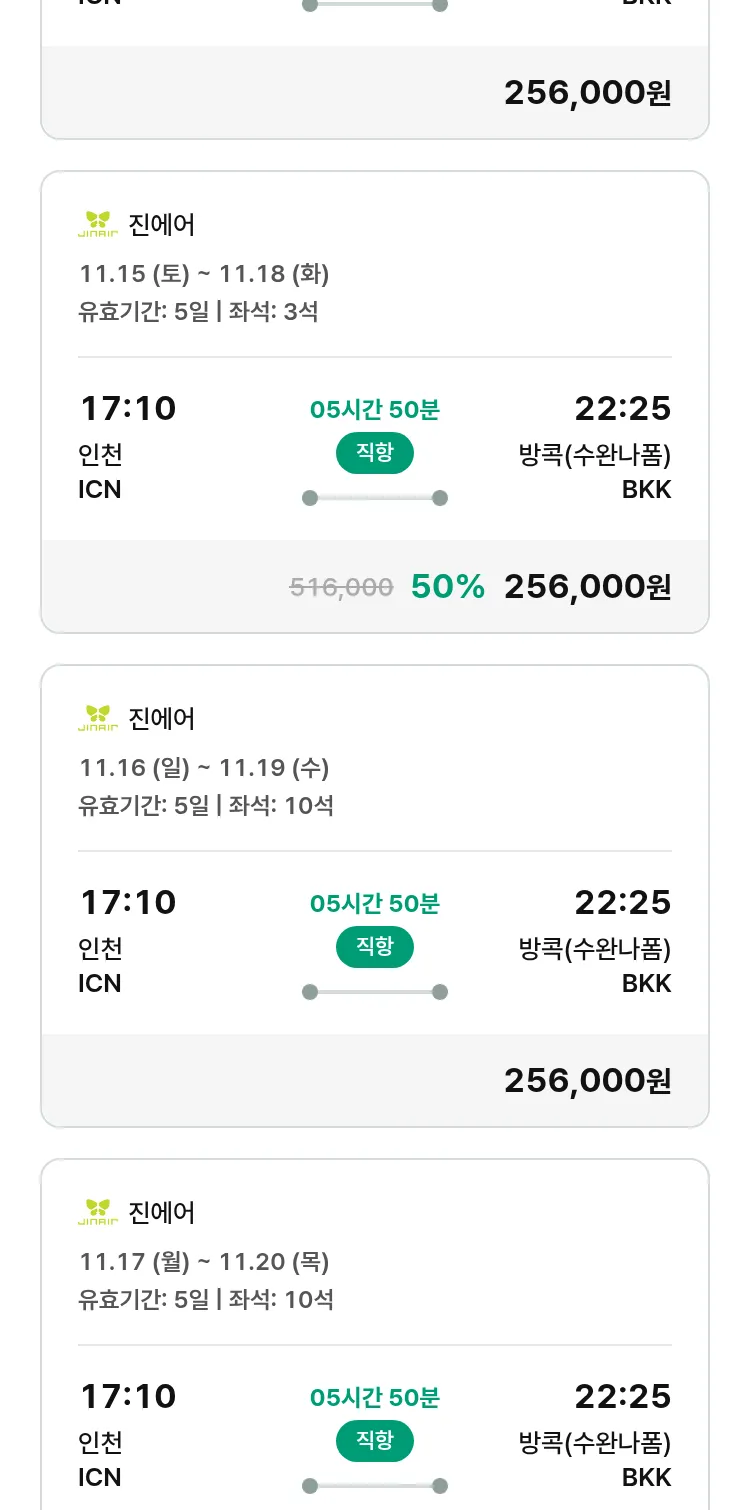The image size is (750, 1510).
Task: Click 직항 badge on 11.15 flight
Action: (x=374, y=453)
